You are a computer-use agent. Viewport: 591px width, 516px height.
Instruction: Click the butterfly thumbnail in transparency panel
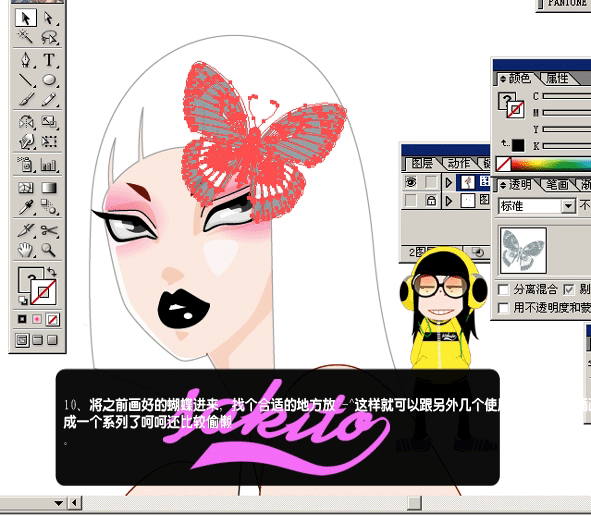point(523,251)
